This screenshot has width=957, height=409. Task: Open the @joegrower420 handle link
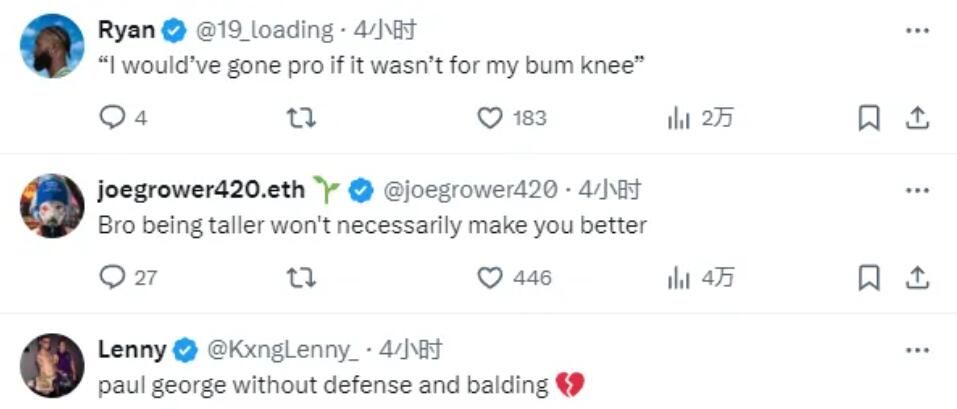[469, 190]
